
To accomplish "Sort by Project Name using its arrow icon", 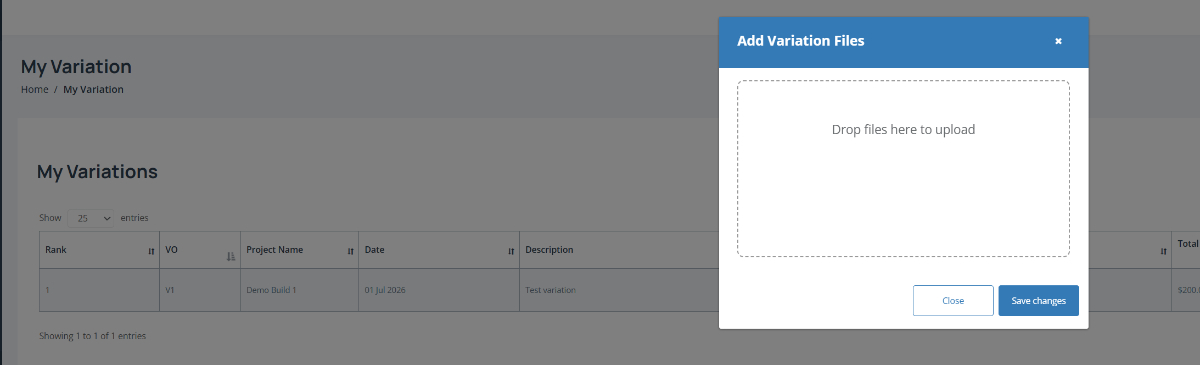I will pos(351,251).
